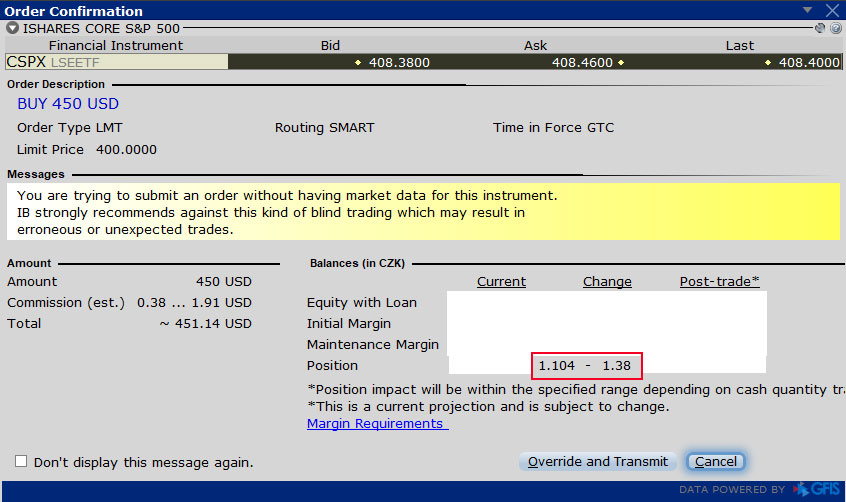Cancel the order confirmation
The image size is (846, 502).
pyautogui.click(x=715, y=462)
